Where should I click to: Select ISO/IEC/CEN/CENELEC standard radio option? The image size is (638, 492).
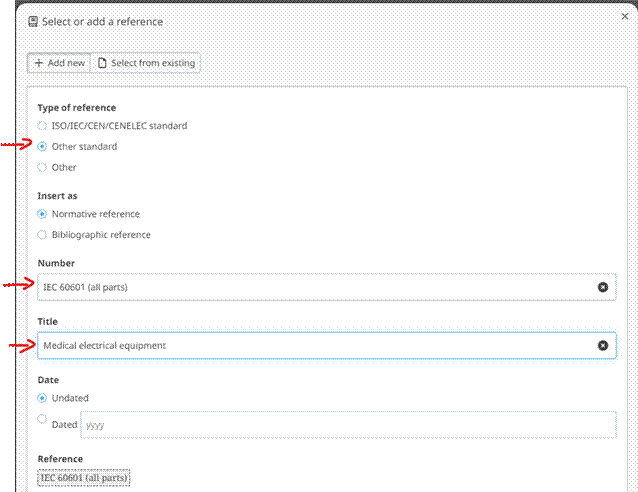tap(42, 126)
